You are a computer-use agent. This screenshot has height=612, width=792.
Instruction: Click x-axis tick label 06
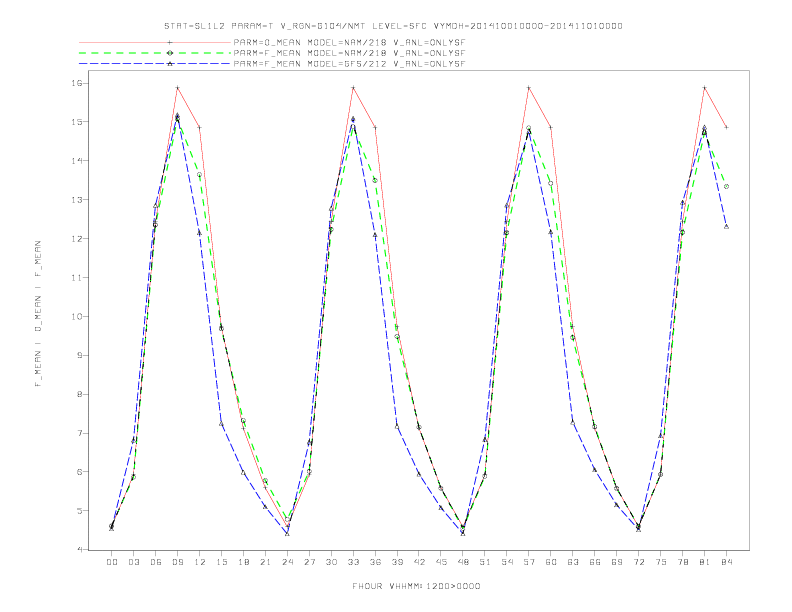(156, 562)
